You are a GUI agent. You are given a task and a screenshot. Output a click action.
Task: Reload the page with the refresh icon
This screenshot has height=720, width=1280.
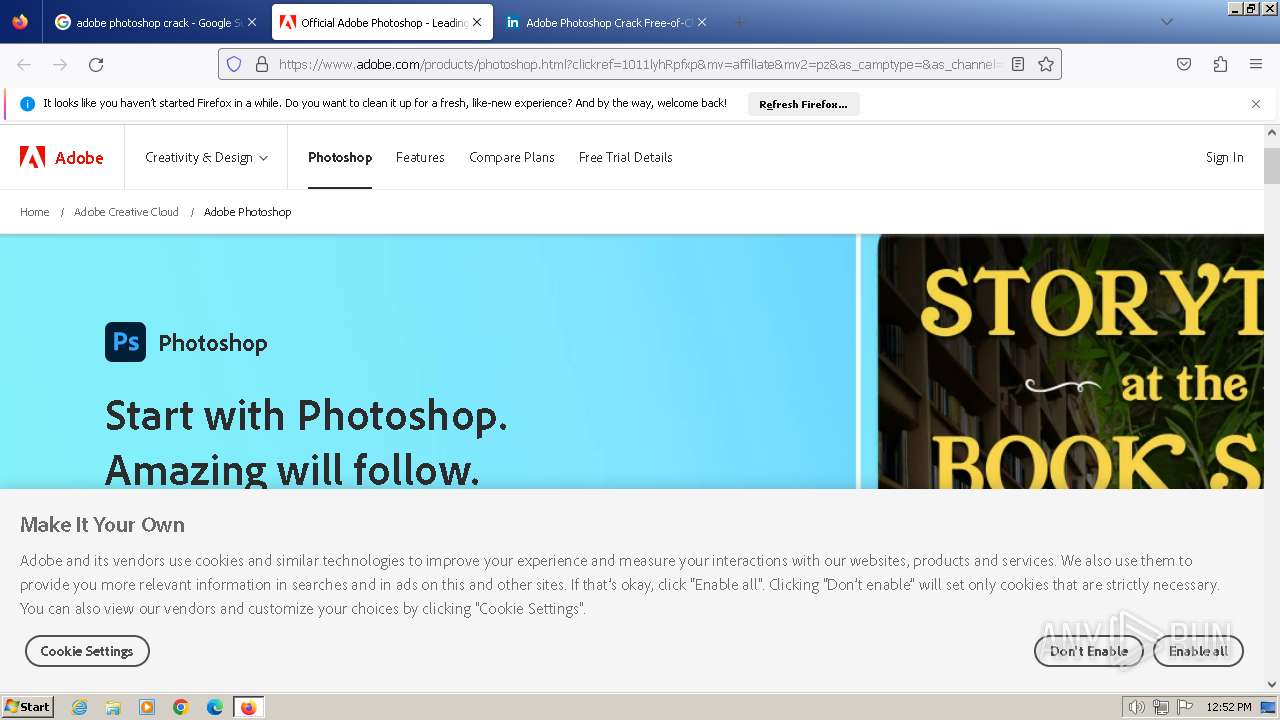click(x=96, y=64)
